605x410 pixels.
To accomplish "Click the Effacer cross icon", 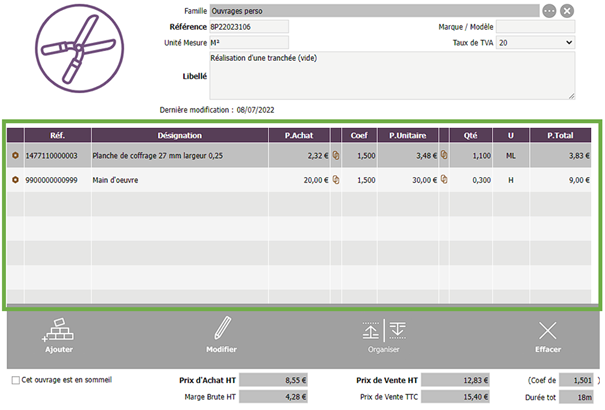I will pos(547,331).
